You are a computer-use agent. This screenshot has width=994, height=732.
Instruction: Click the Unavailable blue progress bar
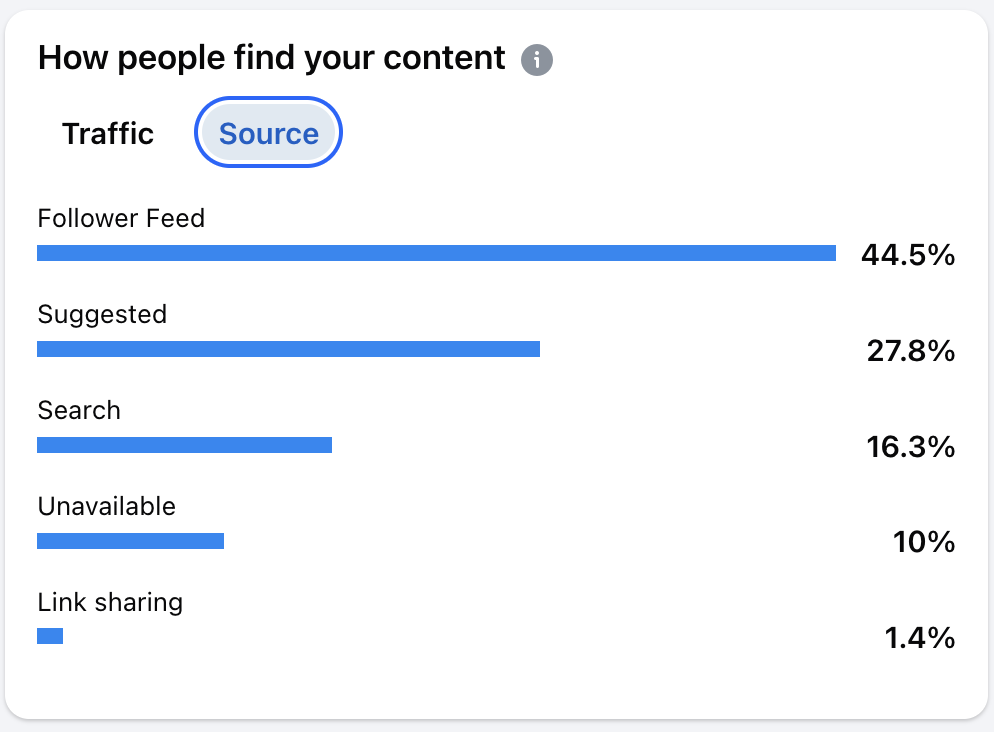click(x=130, y=541)
